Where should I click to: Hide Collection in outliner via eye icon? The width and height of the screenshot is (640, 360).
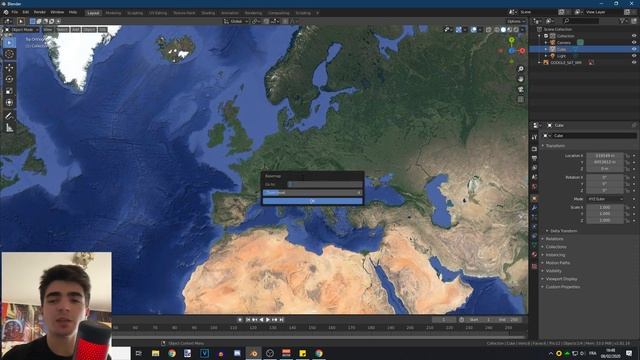pyautogui.click(x=634, y=36)
